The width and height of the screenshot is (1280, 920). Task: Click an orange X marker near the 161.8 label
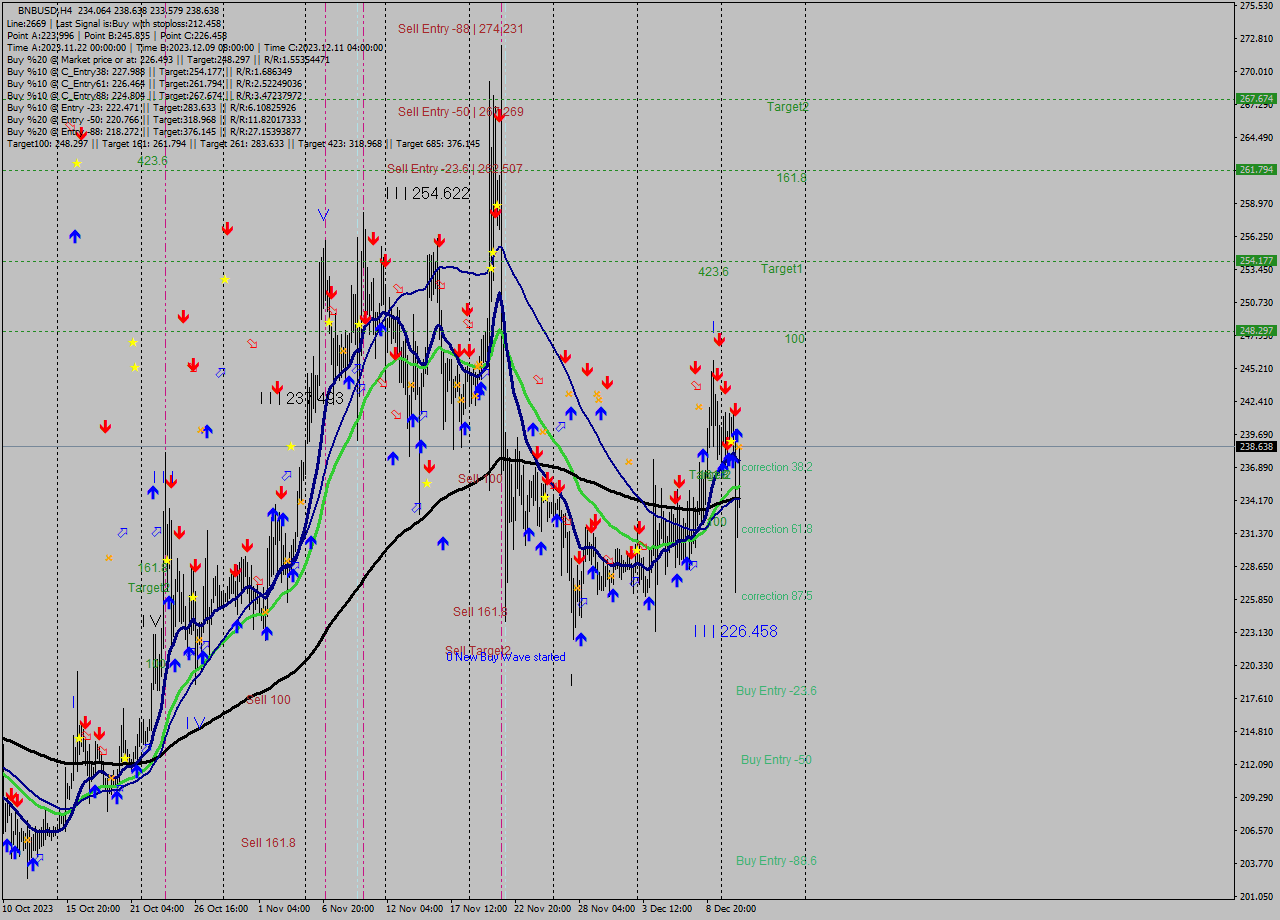[109, 558]
